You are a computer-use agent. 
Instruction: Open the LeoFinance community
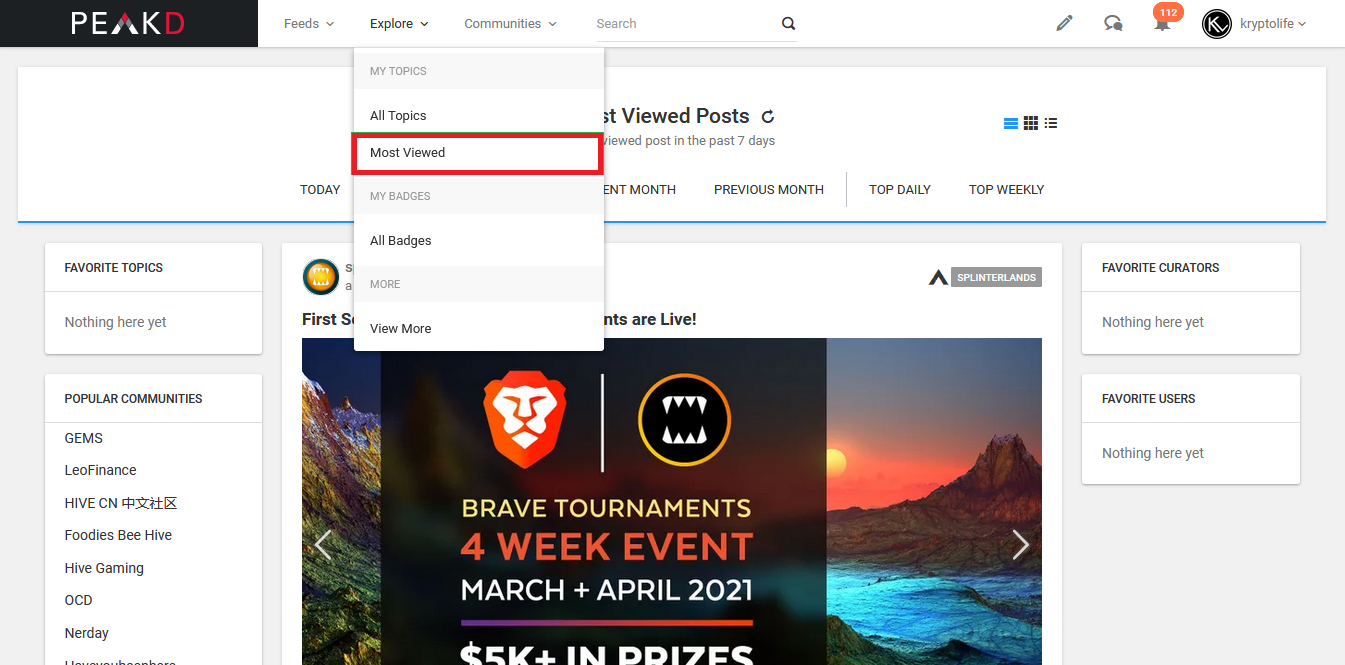tap(101, 470)
